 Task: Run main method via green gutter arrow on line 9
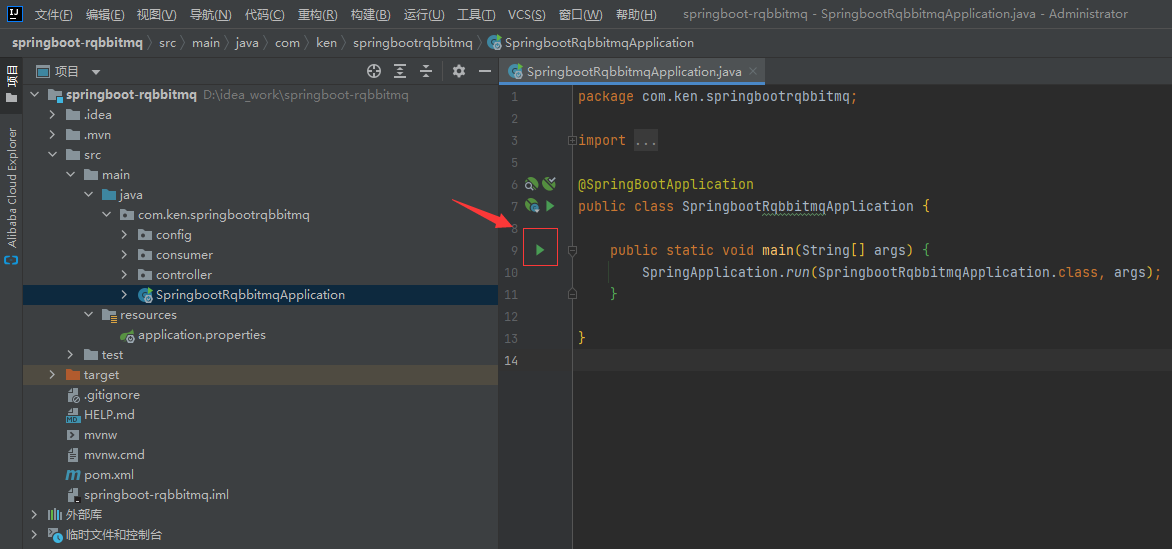point(540,250)
